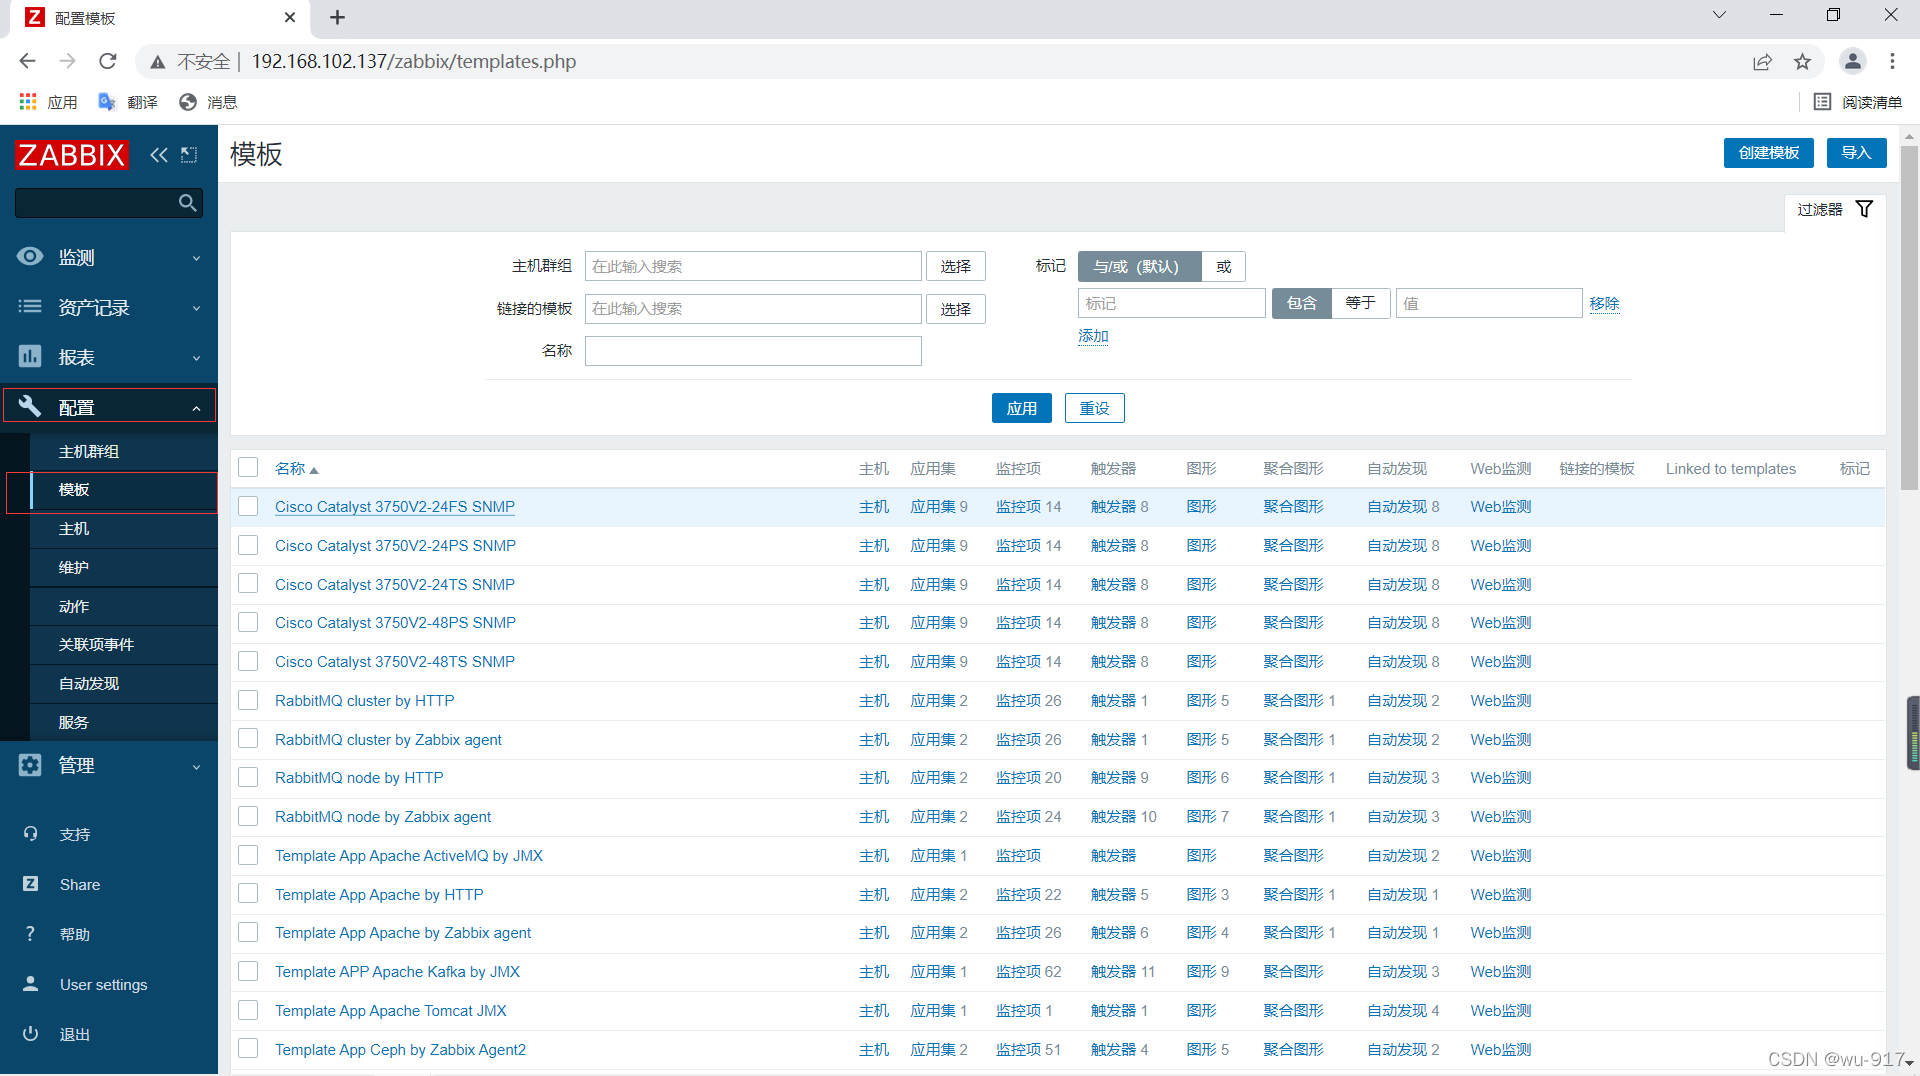Apply the filter with 应用 button
Viewport: 1920px width, 1076px height.
click(x=1021, y=408)
